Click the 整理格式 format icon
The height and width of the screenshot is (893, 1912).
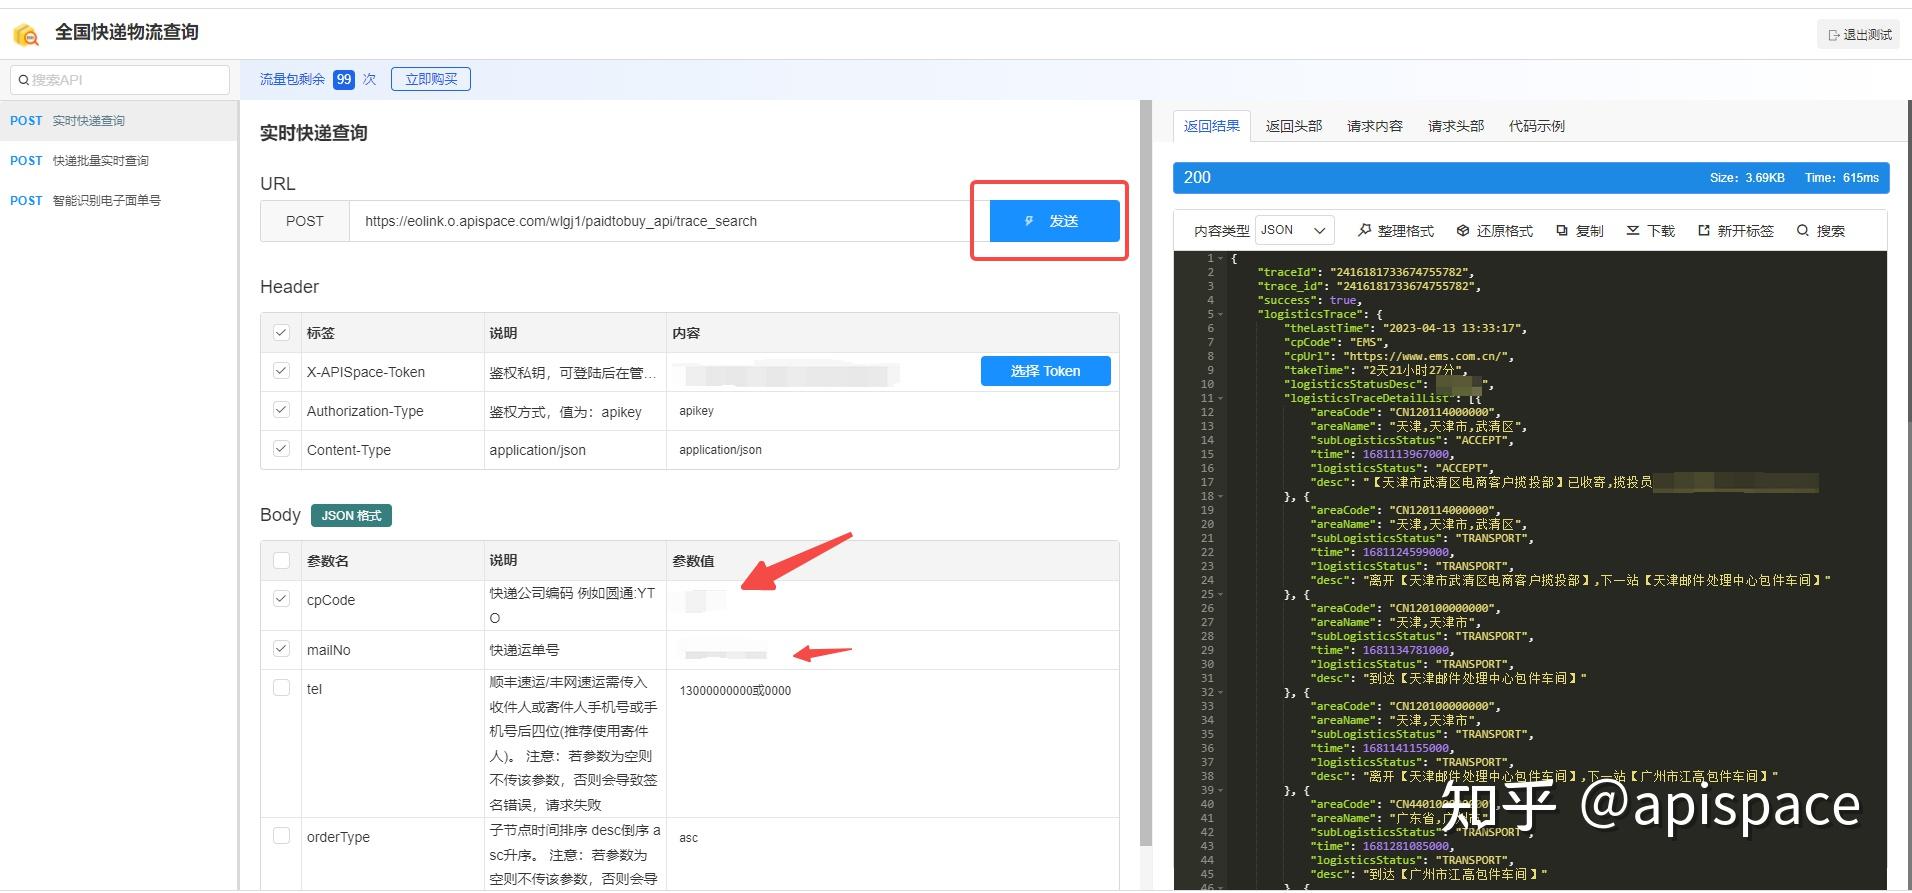click(x=1364, y=230)
